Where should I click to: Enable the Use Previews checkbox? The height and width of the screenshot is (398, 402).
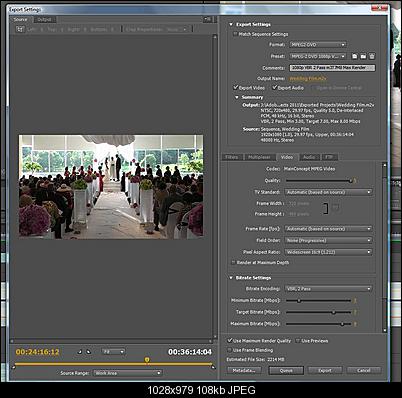(298, 341)
